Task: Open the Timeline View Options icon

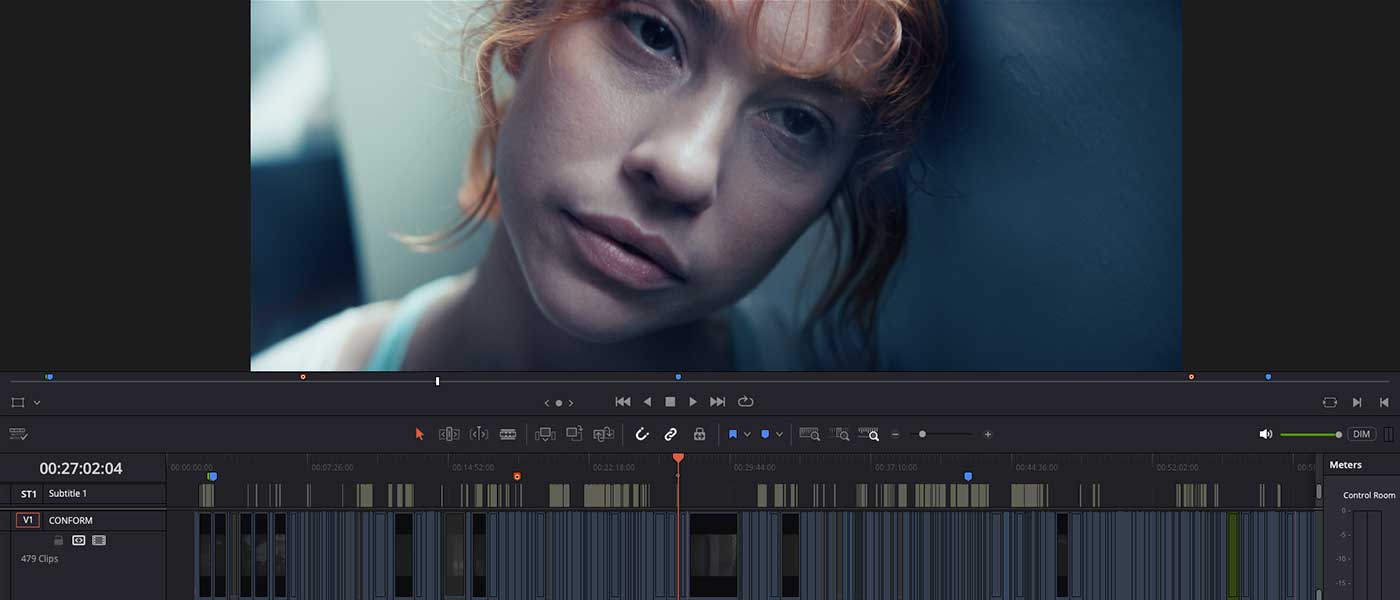Action: click(18, 434)
